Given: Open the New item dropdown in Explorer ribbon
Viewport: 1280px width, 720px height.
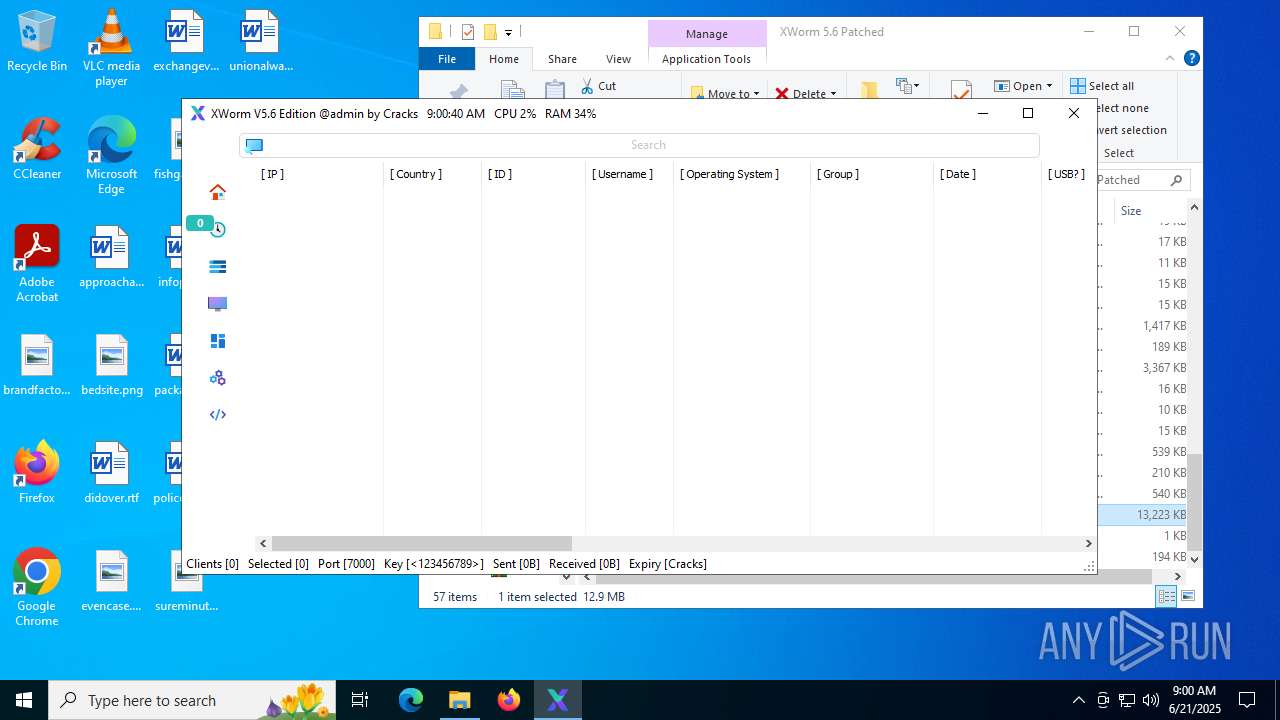Looking at the screenshot, I should tap(908, 86).
